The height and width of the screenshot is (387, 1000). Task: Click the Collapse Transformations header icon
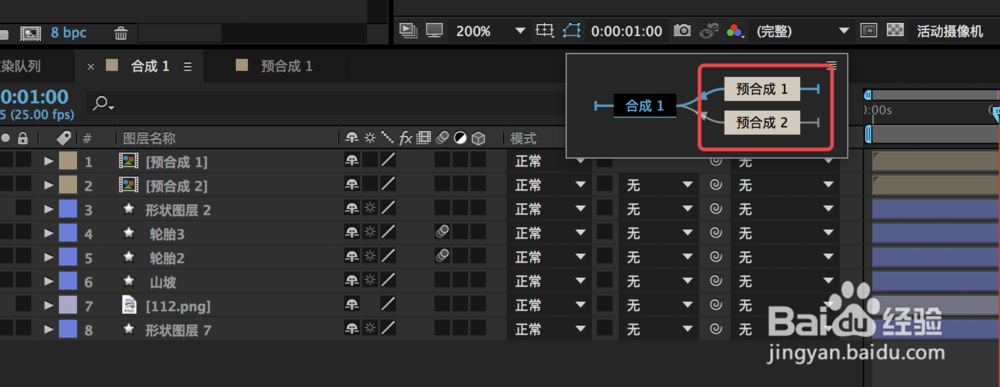[369, 138]
